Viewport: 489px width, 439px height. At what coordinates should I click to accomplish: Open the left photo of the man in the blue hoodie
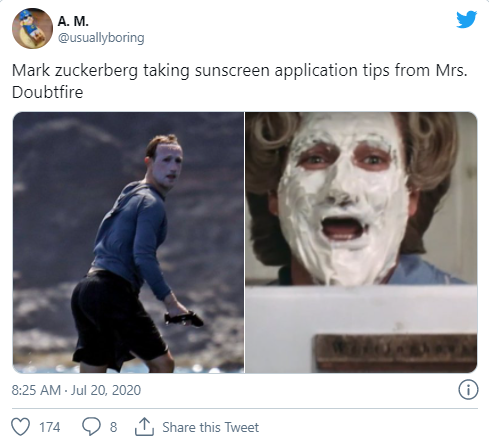pos(128,242)
